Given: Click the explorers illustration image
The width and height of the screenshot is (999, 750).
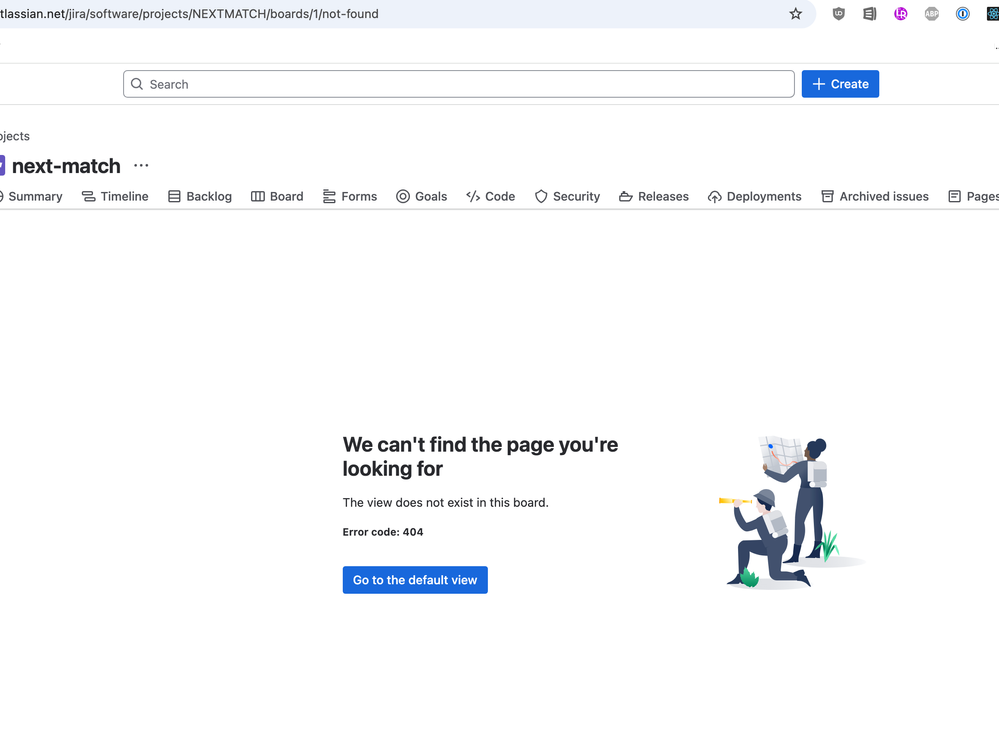Looking at the screenshot, I should coord(792,513).
